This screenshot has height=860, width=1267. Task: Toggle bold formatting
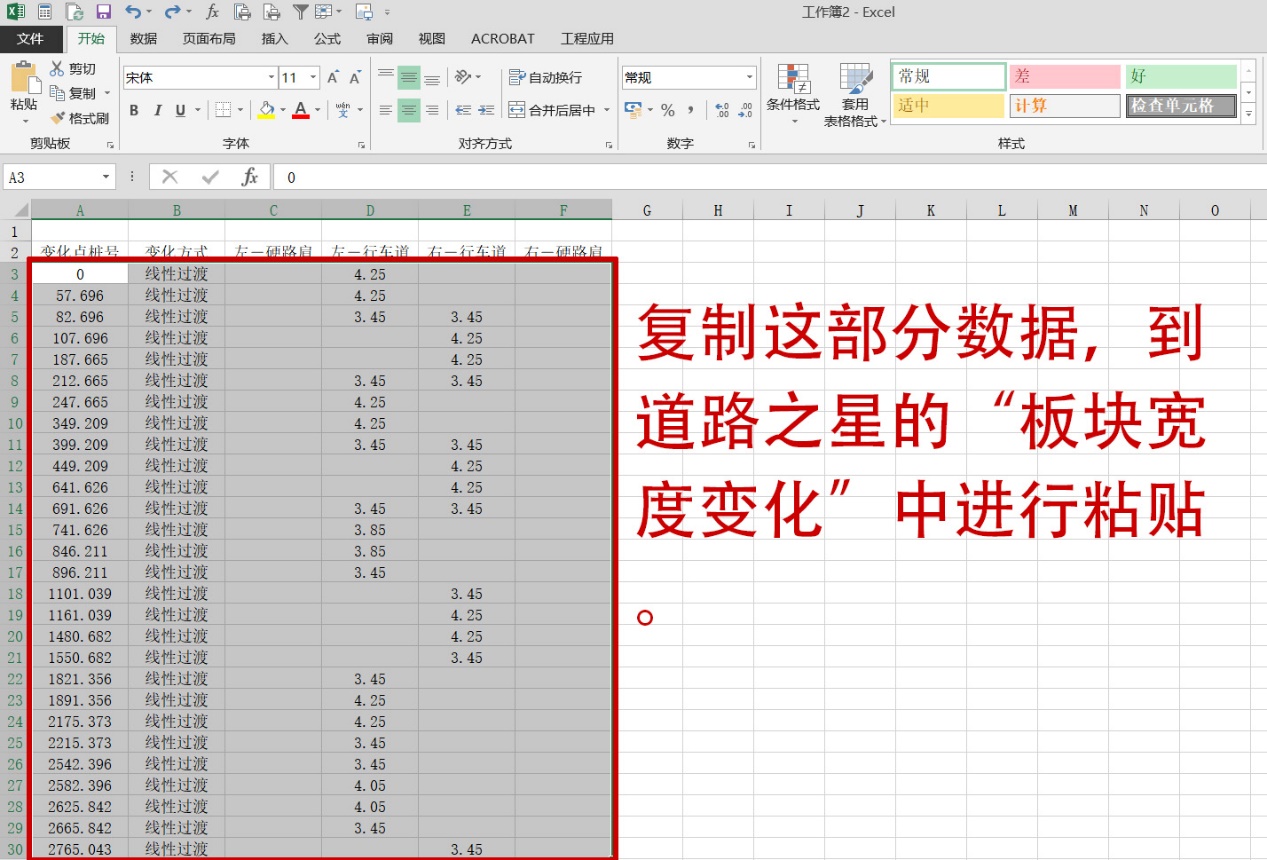pyautogui.click(x=133, y=110)
